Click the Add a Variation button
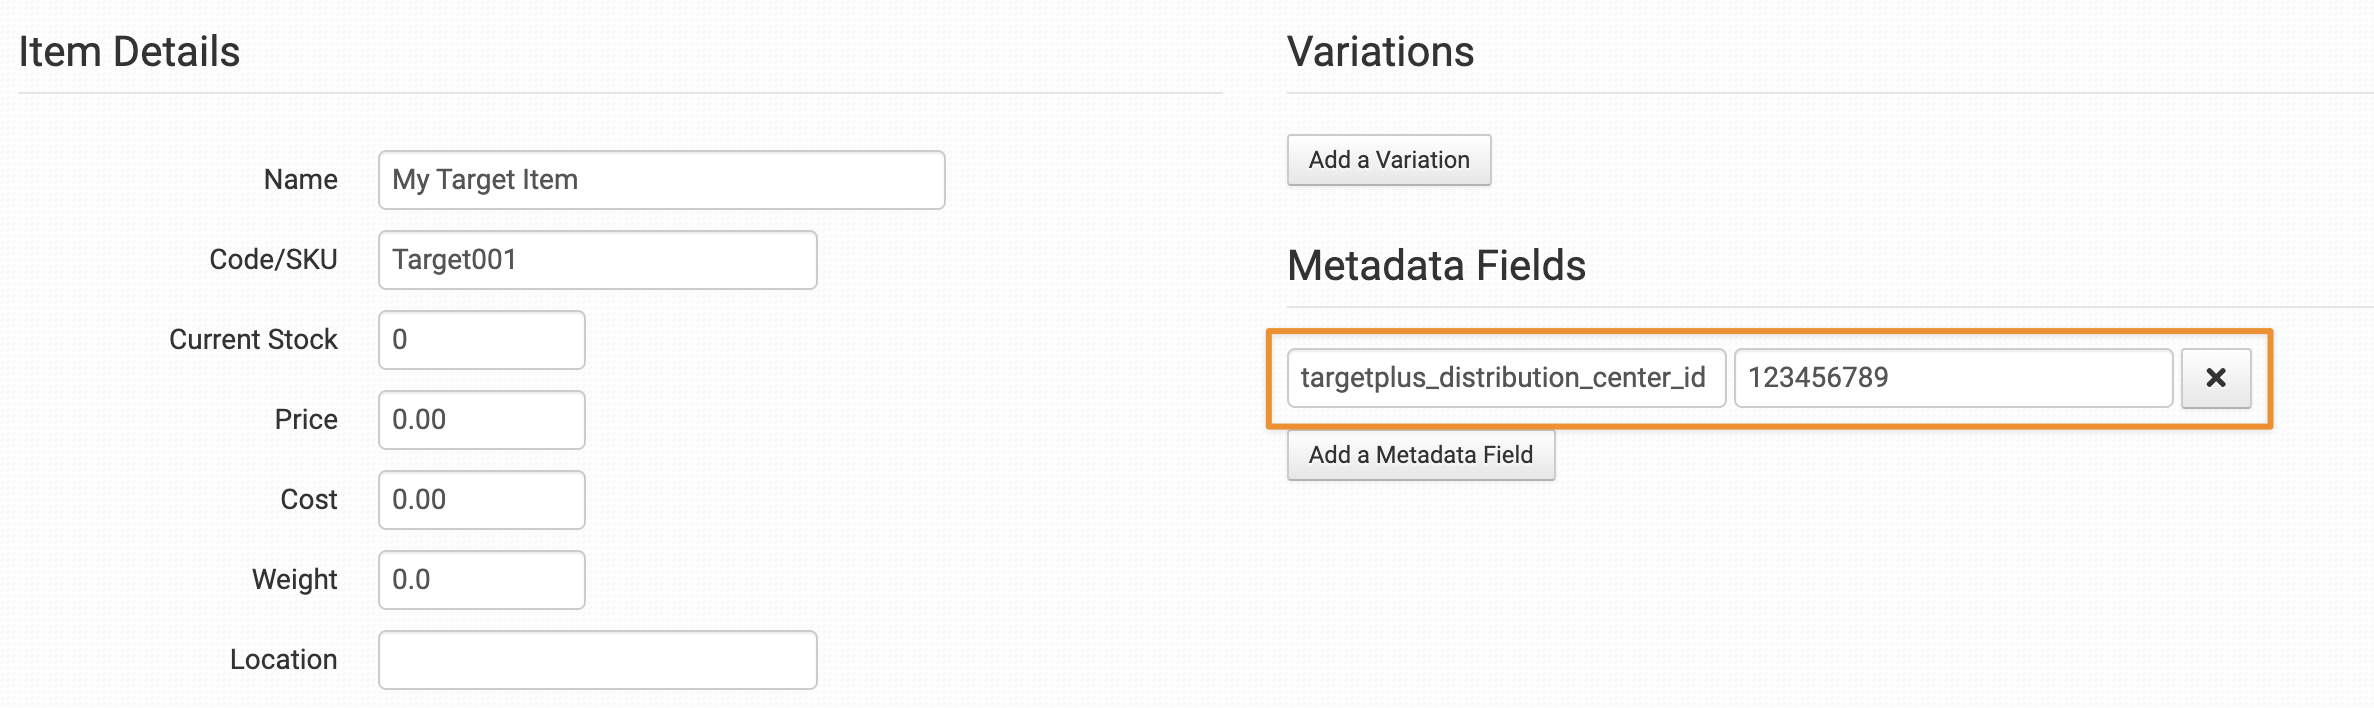This screenshot has height=708, width=2374. pyautogui.click(x=1388, y=160)
